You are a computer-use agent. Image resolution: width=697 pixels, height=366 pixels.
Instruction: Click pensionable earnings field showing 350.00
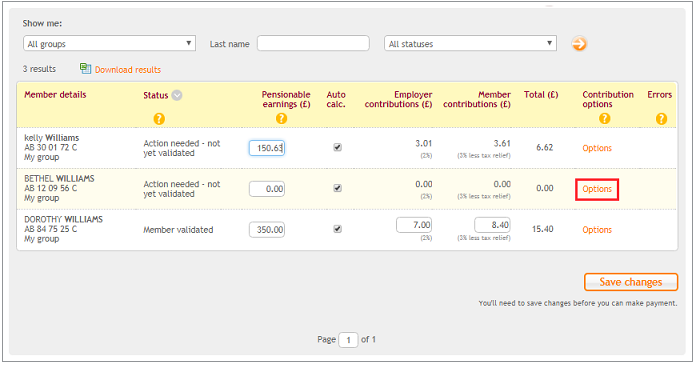point(267,230)
